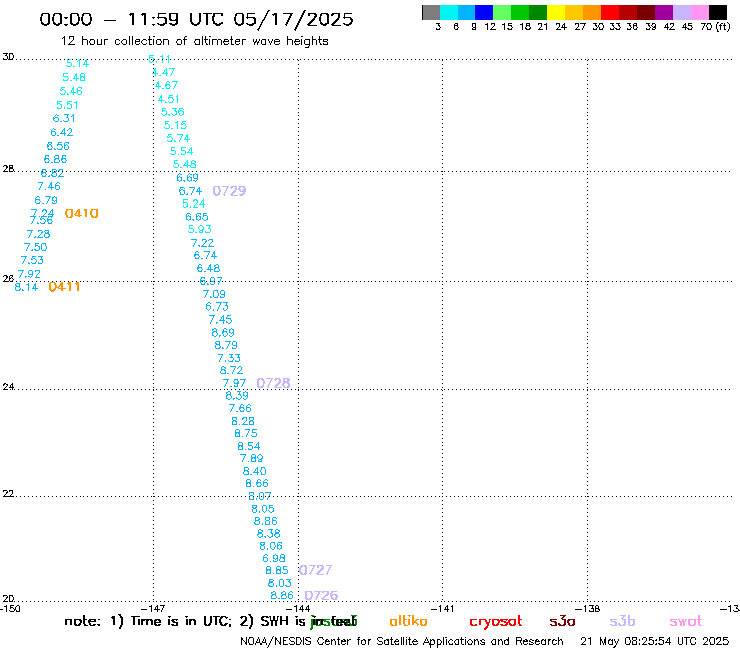Click the wave height value 8.05
The width and height of the screenshot is (740, 650).
point(262,509)
